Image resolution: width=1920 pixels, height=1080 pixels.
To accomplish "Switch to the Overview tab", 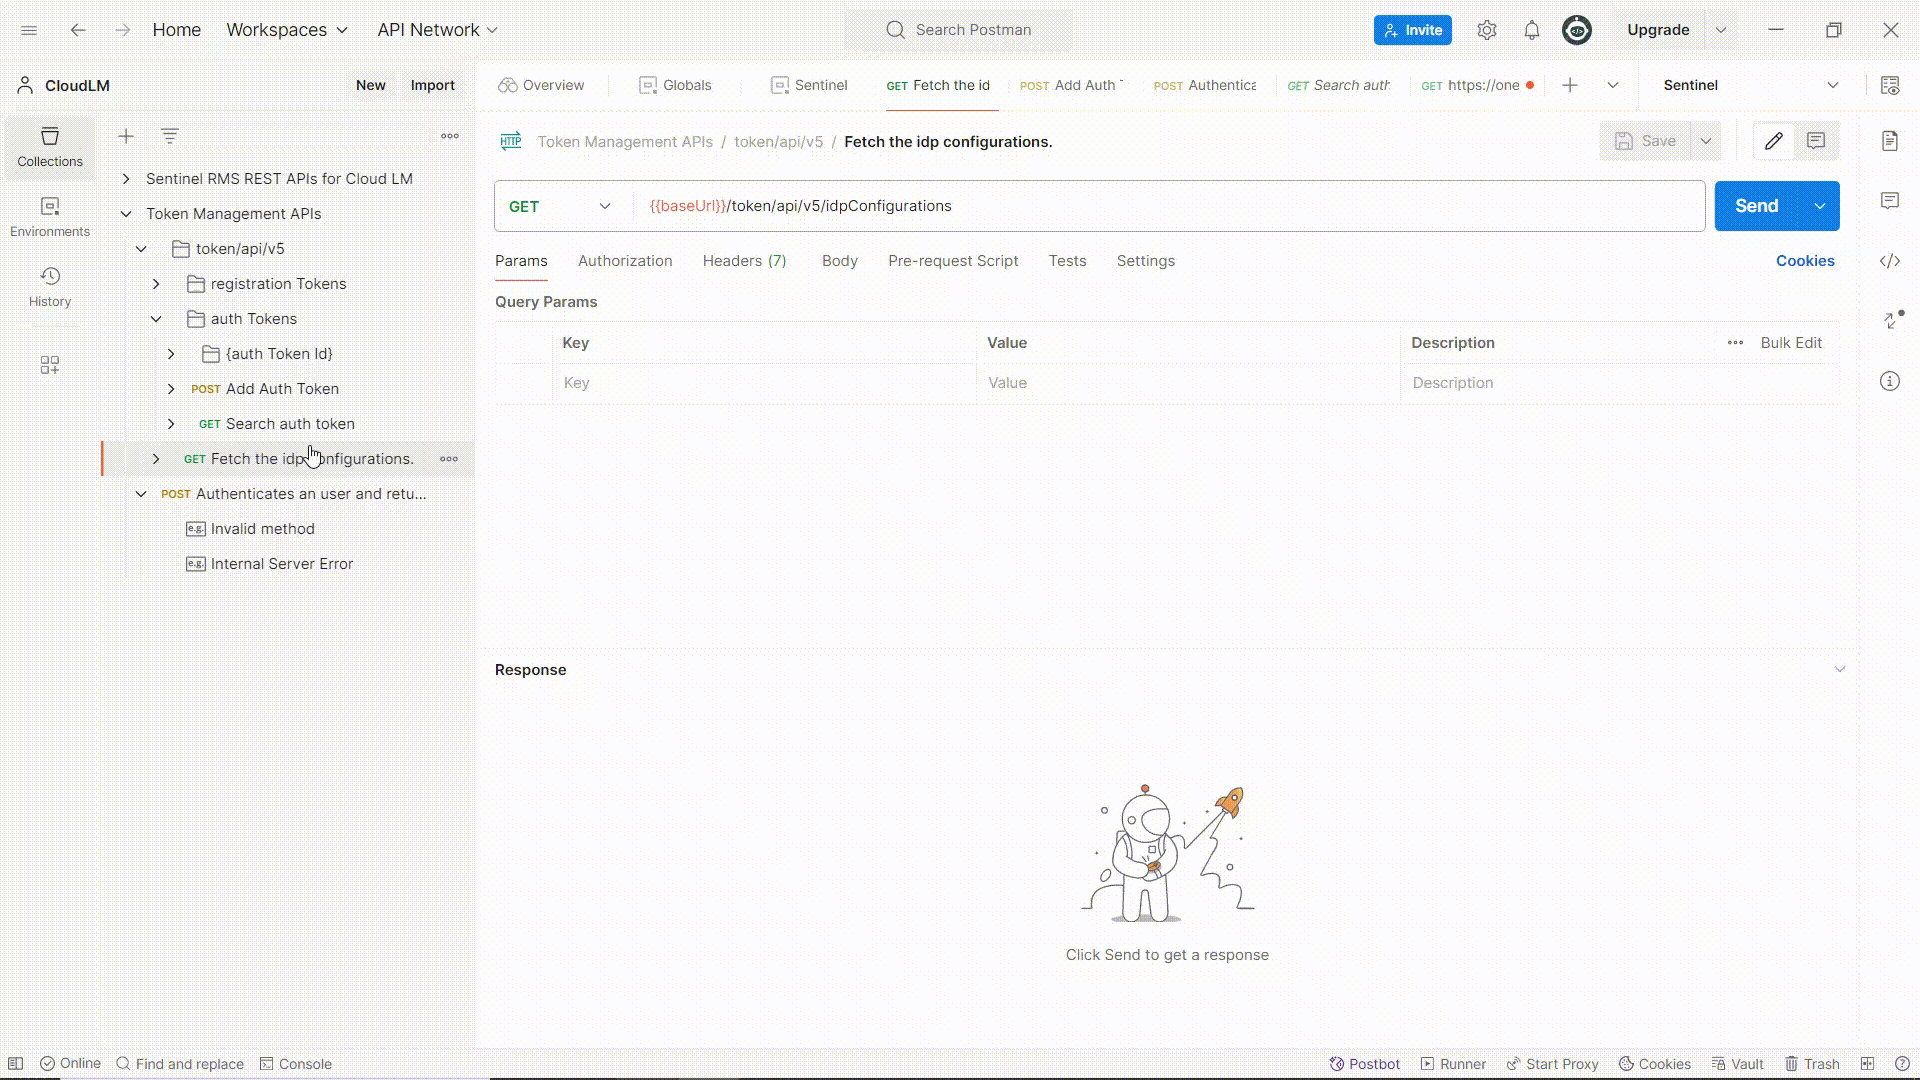I will (541, 85).
